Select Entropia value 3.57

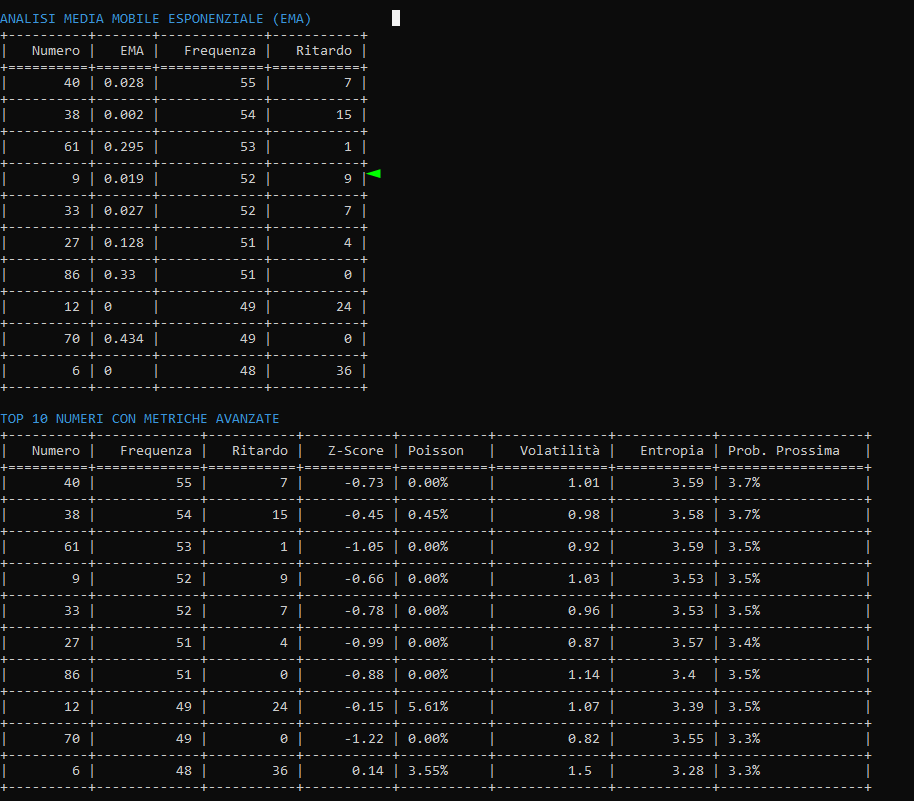(x=688, y=643)
